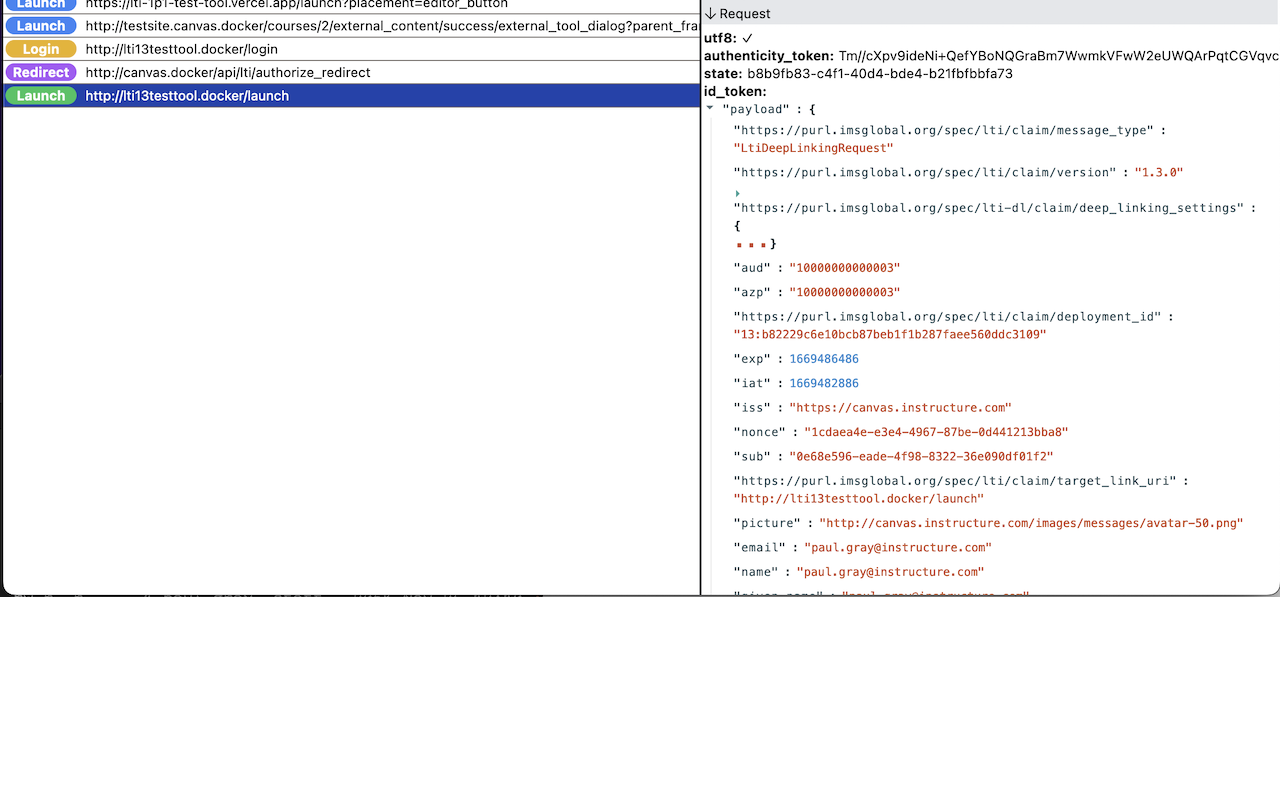Viewport: 1280px width, 800px height.
Task: Click the yellow Login badge
Action: coord(41,49)
